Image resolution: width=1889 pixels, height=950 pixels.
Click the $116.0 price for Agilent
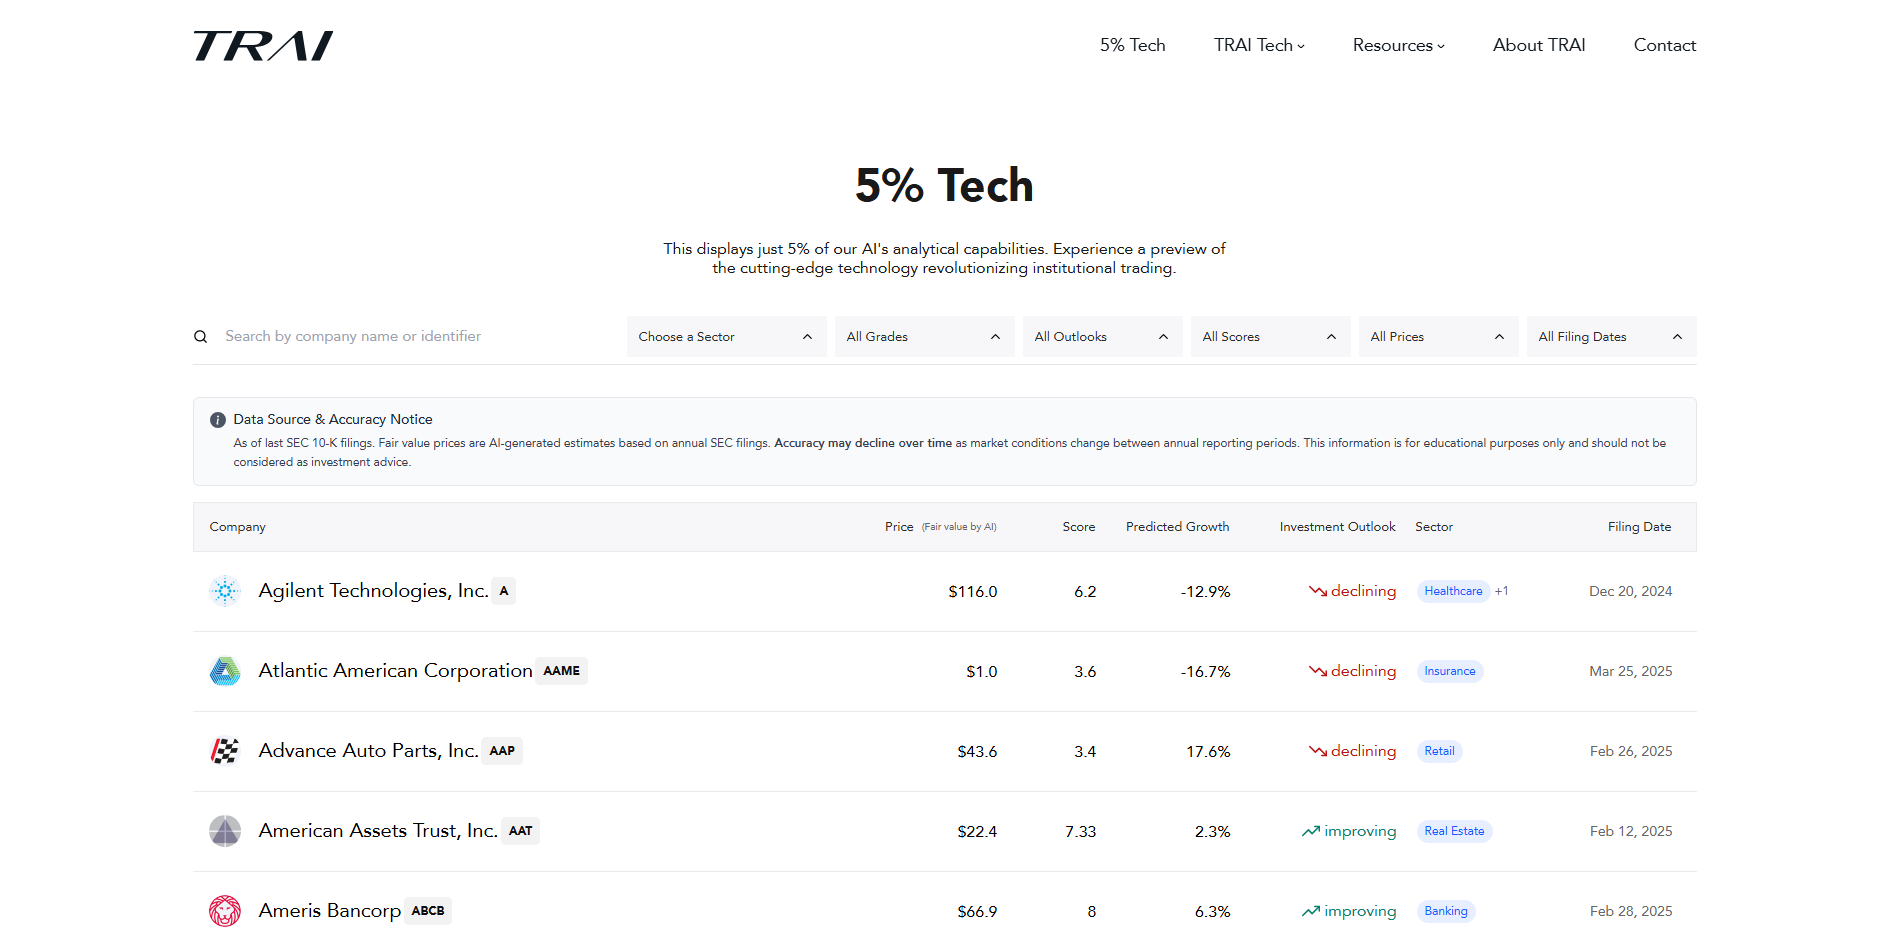tap(973, 592)
